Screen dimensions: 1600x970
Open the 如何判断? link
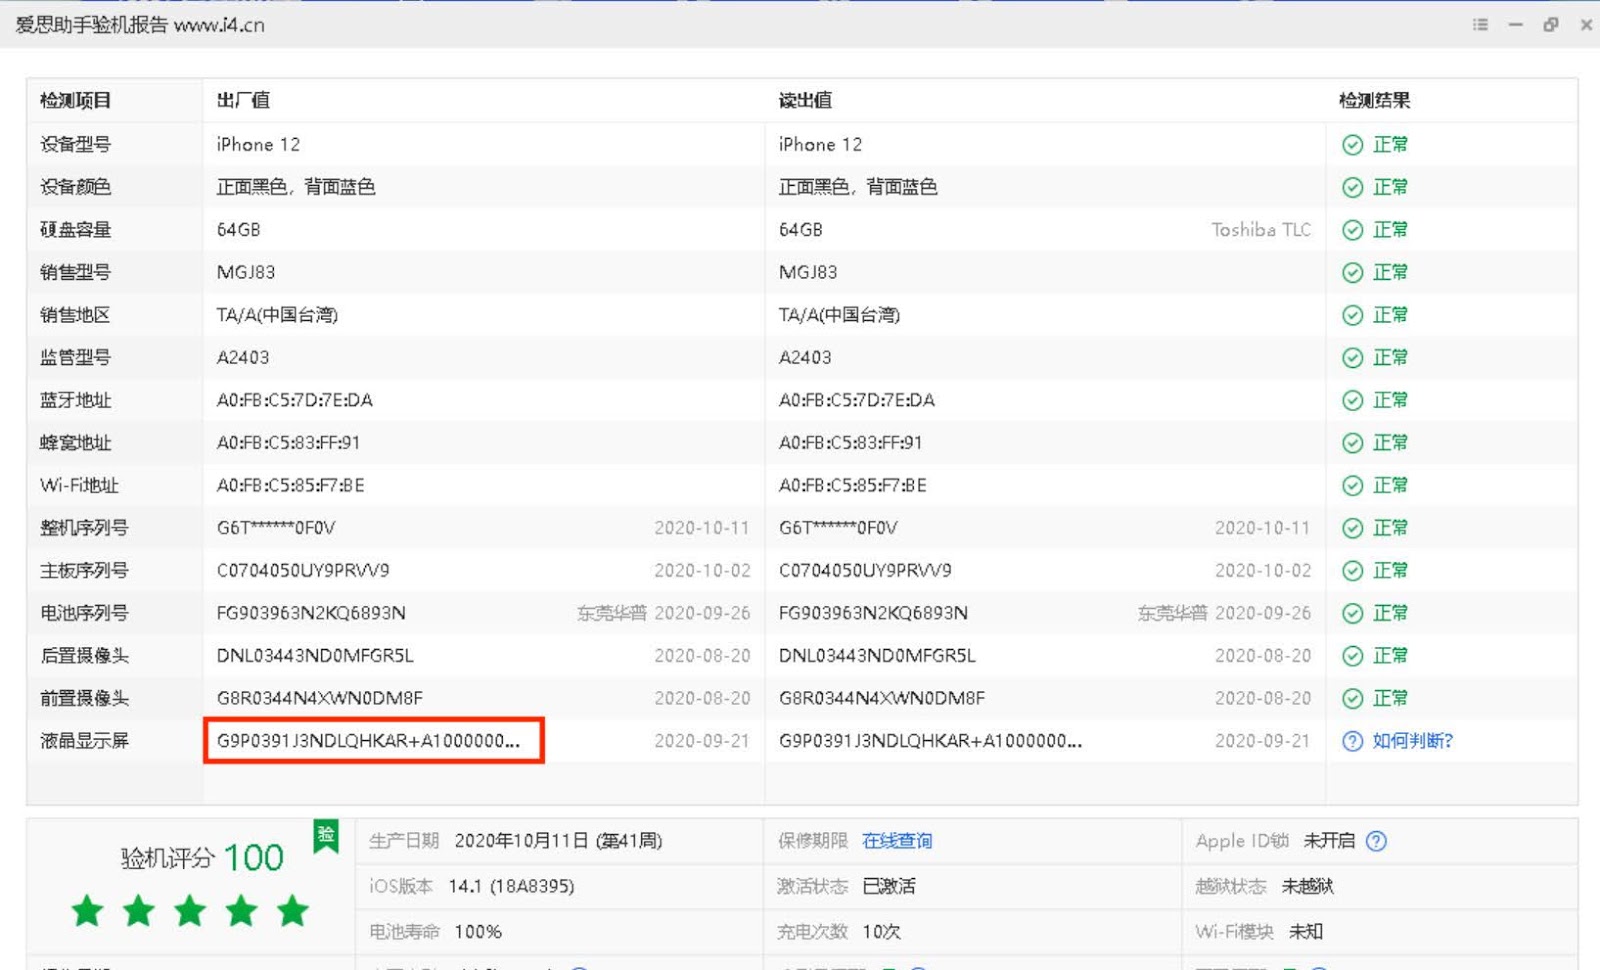[x=1412, y=741]
